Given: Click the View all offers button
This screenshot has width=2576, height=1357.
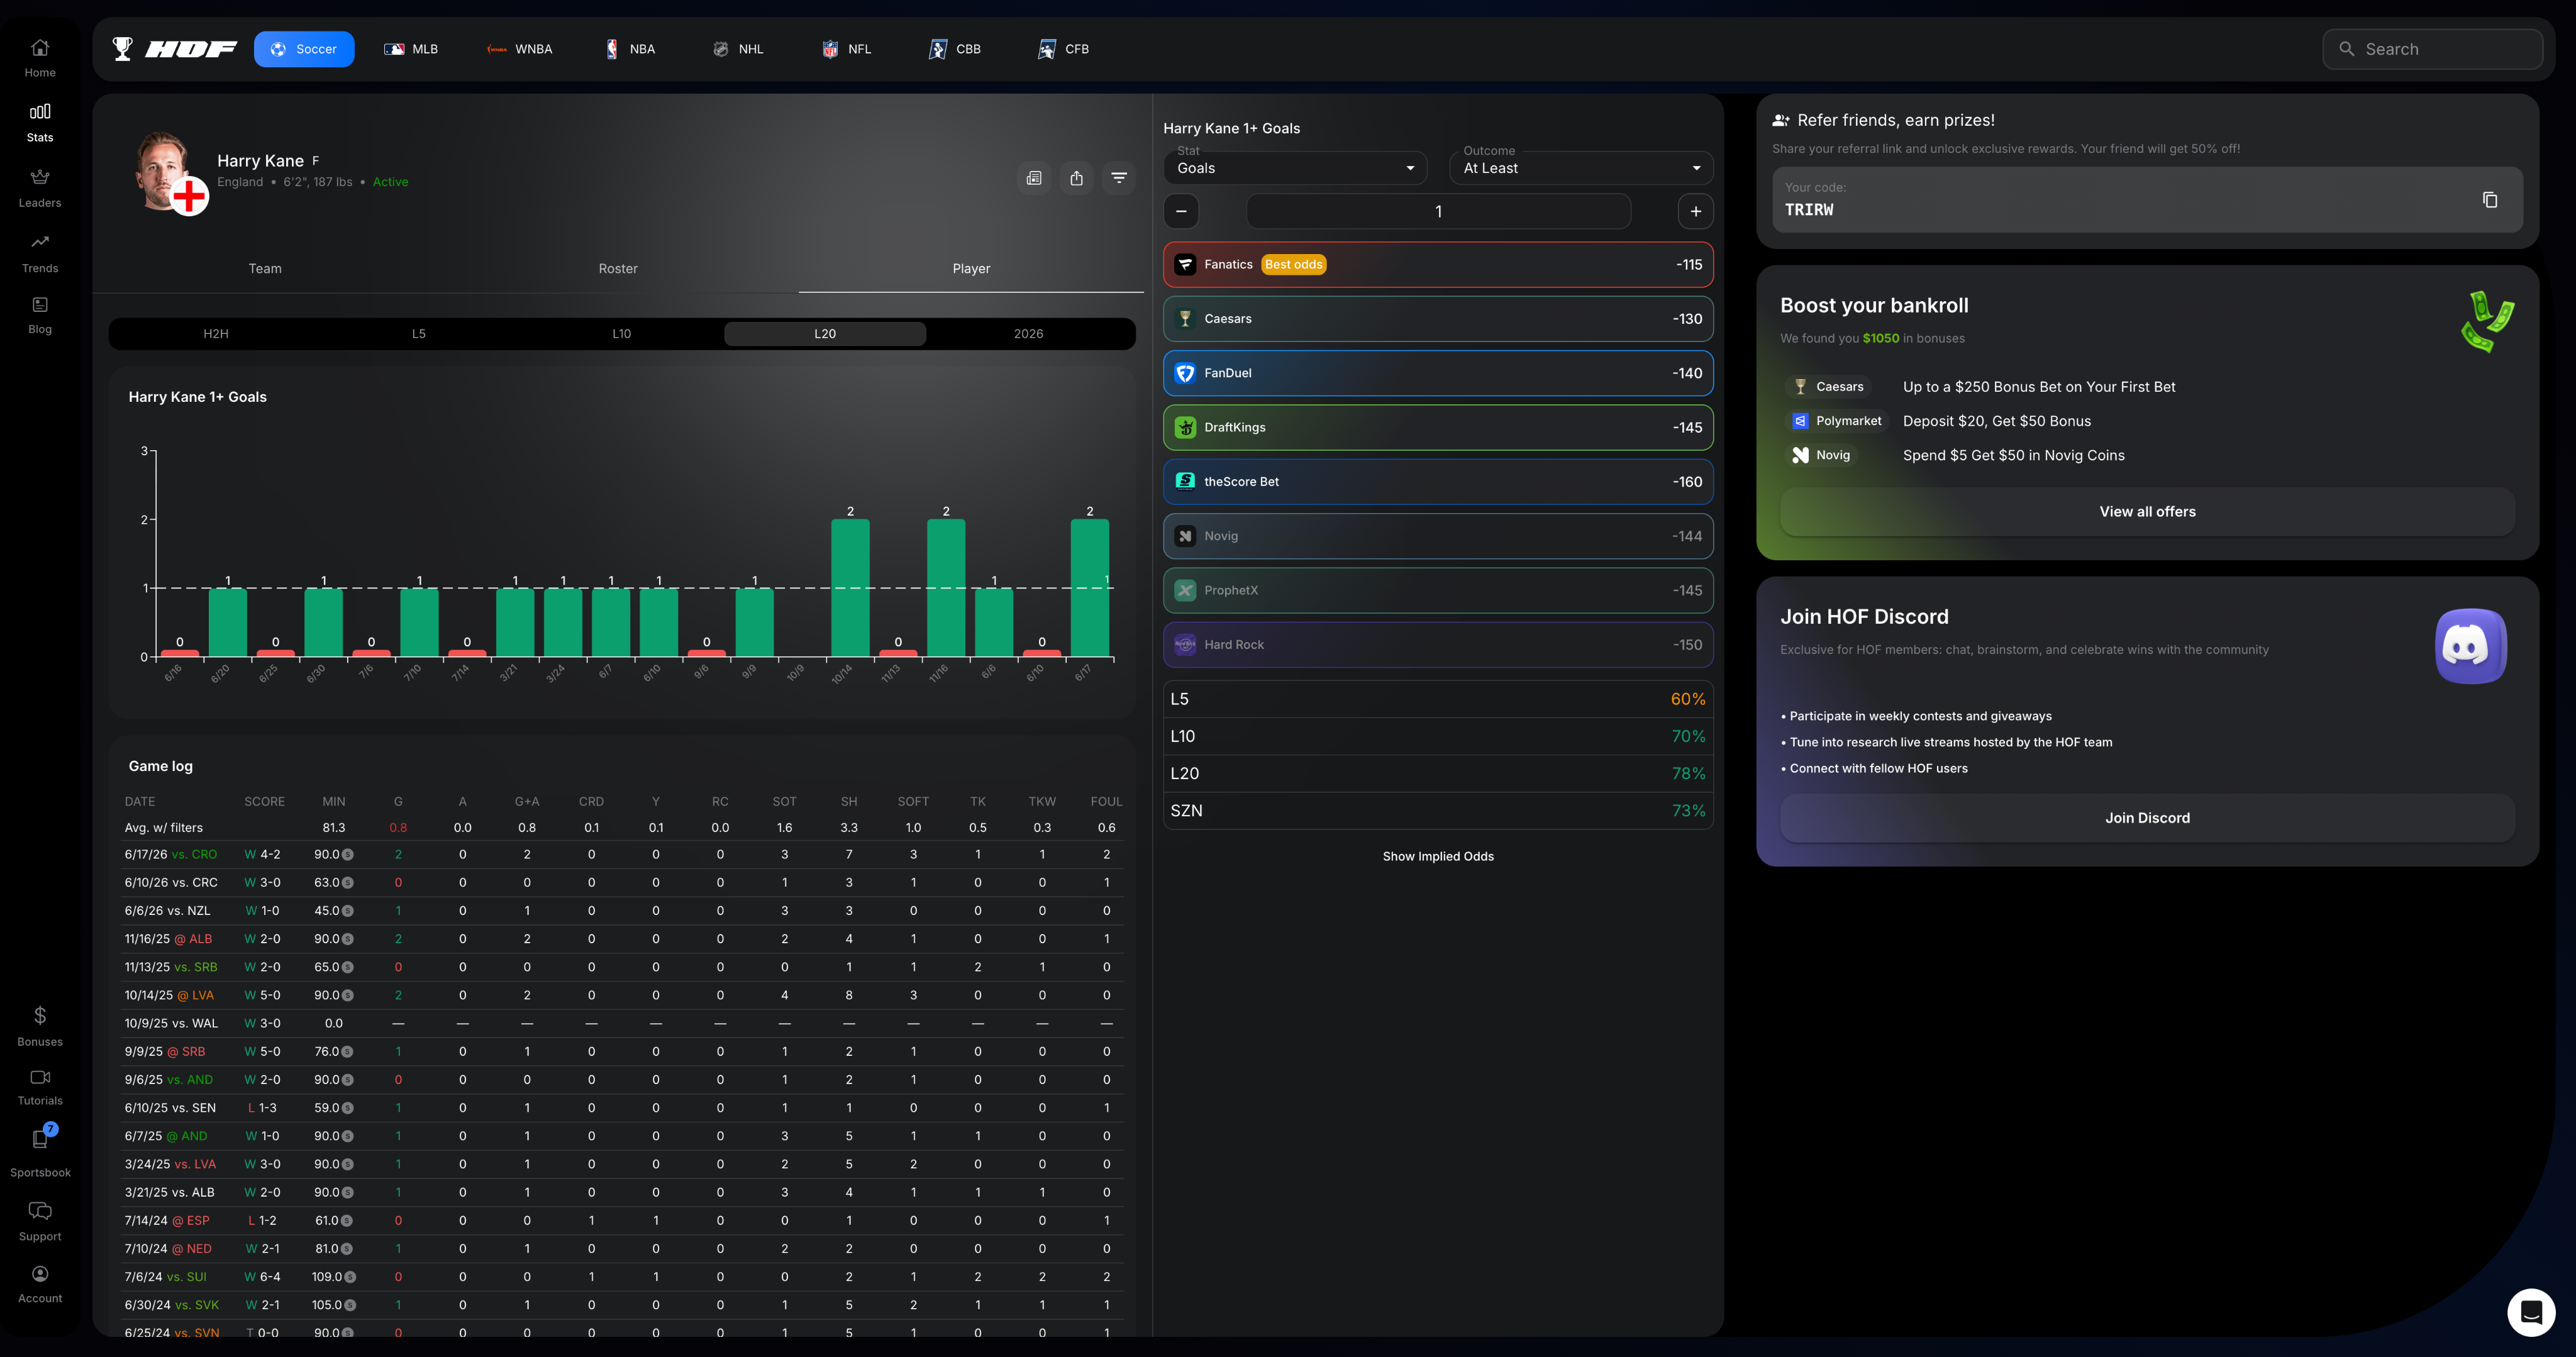Looking at the screenshot, I should pos(2147,511).
